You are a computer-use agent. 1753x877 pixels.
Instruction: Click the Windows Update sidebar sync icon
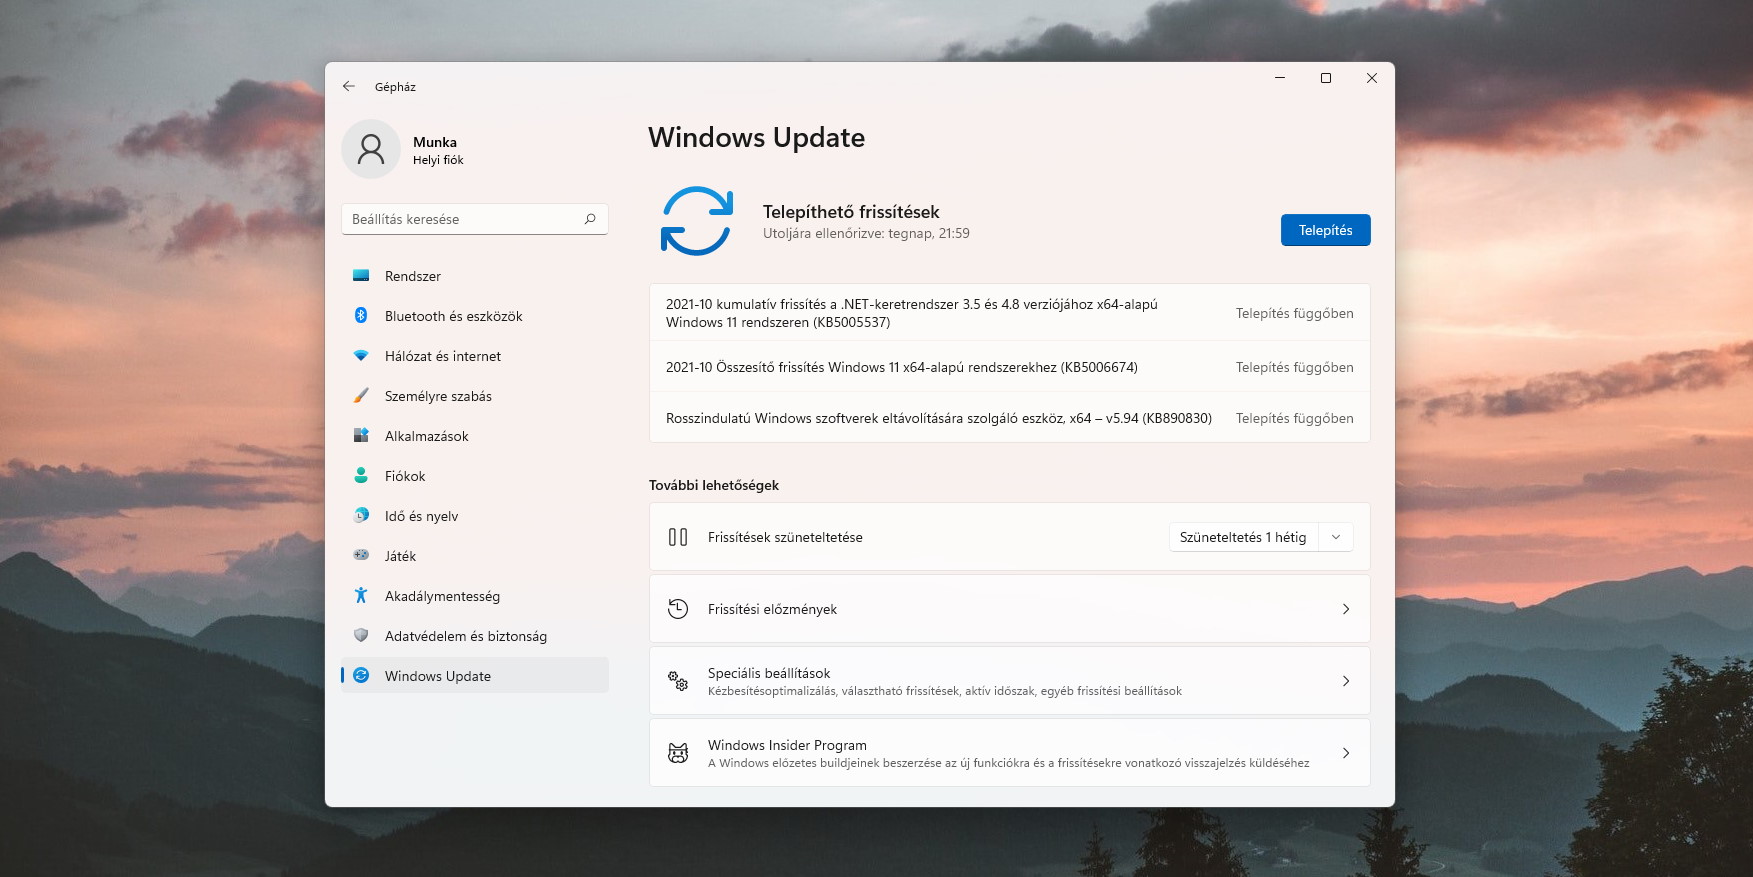(361, 676)
